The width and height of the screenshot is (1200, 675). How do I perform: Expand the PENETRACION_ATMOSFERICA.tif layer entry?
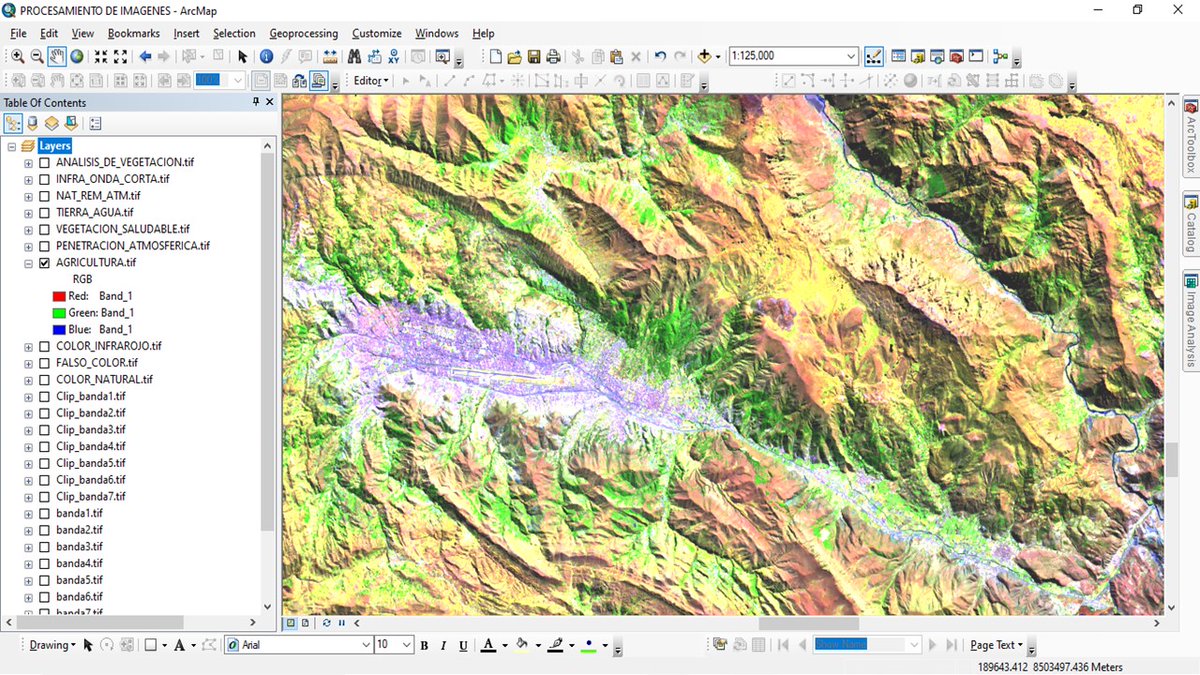pos(28,246)
